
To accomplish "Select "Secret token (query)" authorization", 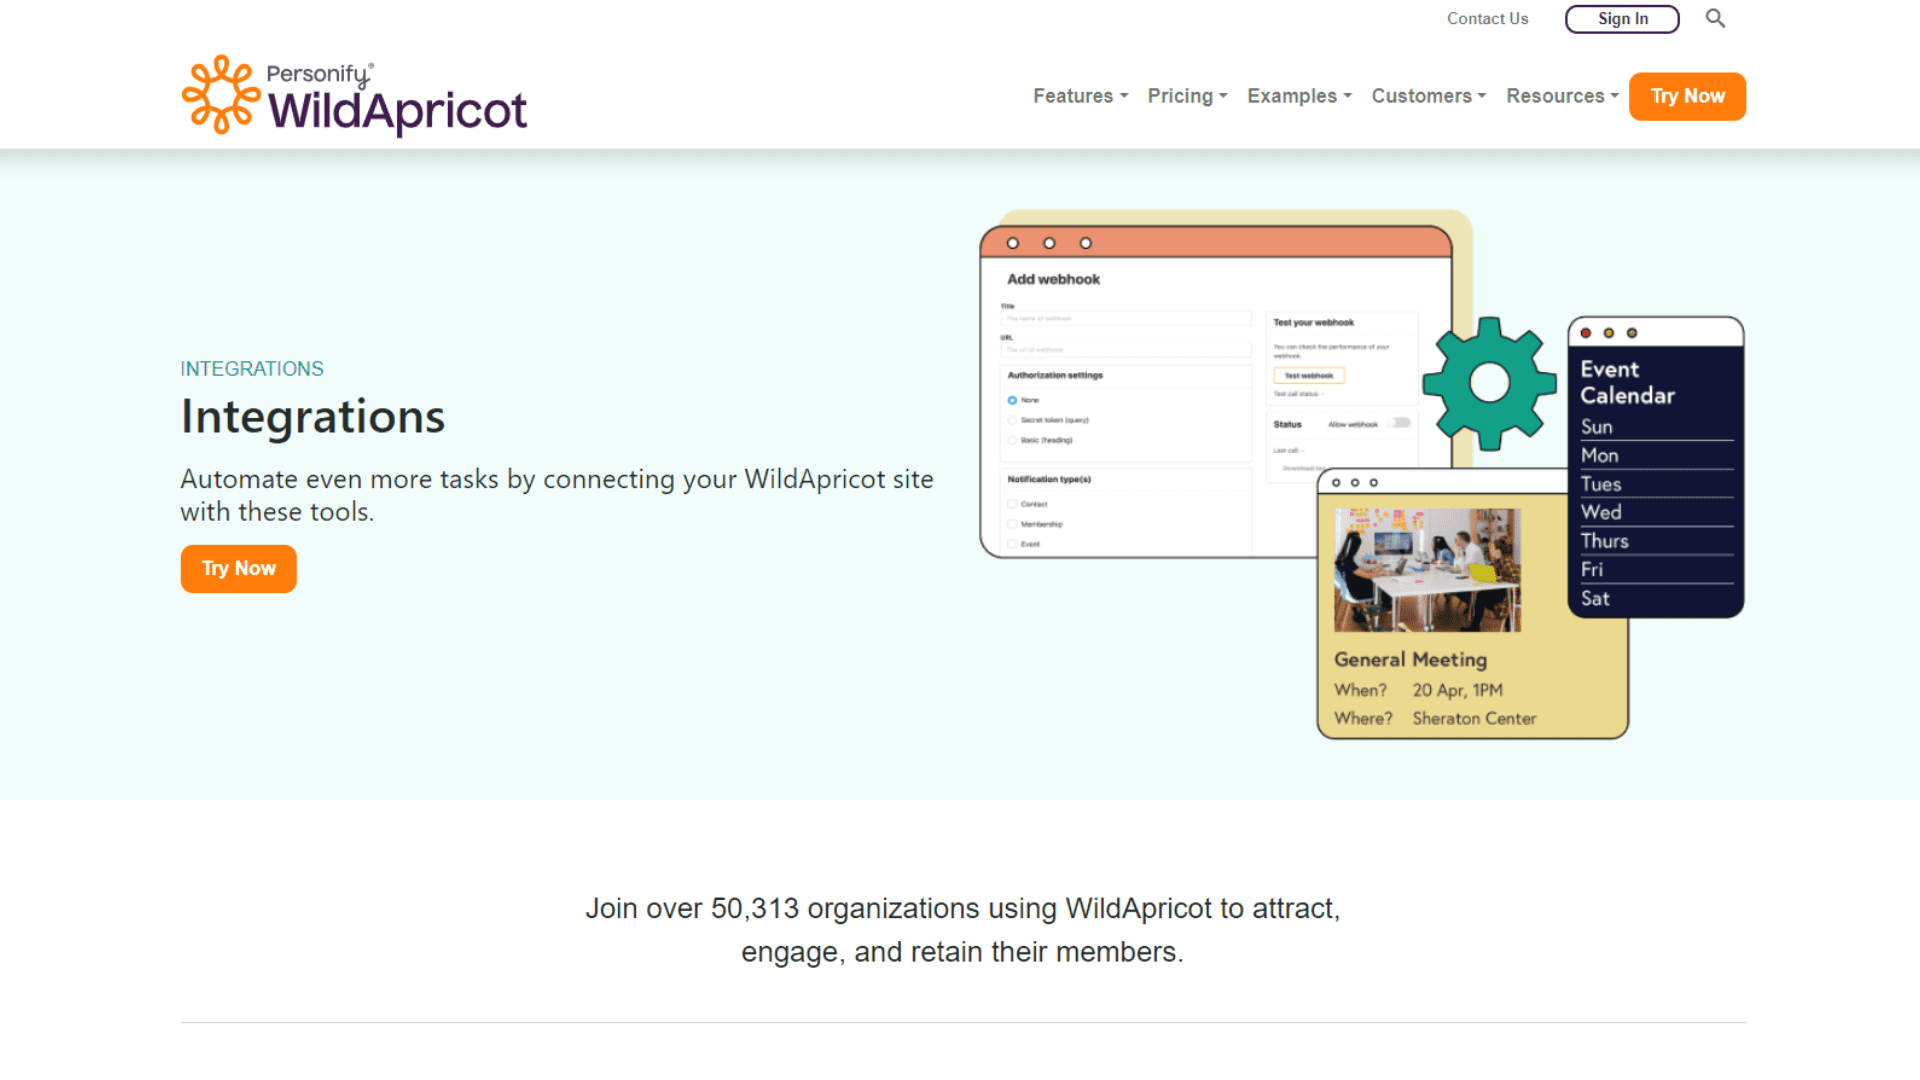I will (1012, 420).
